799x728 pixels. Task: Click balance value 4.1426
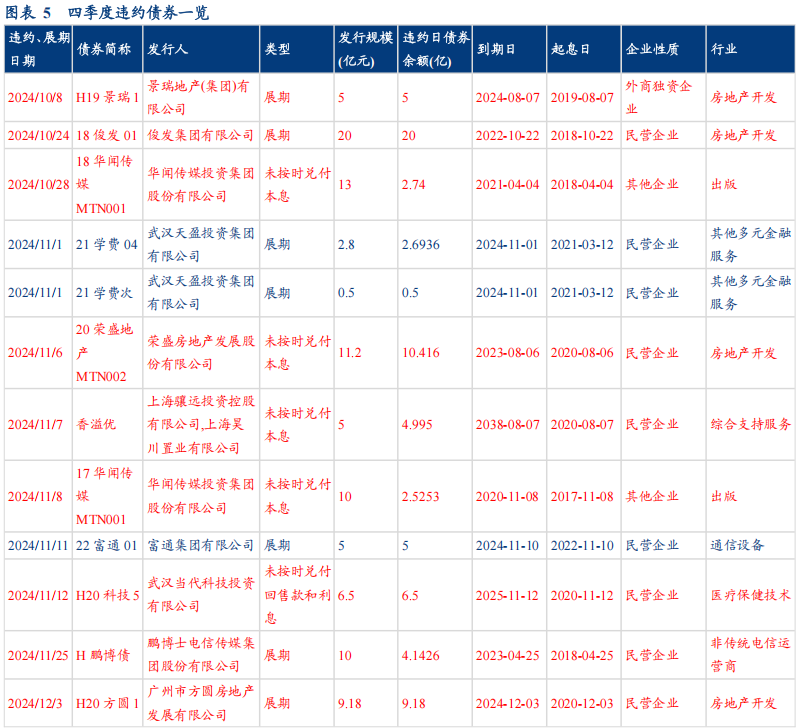(420, 655)
